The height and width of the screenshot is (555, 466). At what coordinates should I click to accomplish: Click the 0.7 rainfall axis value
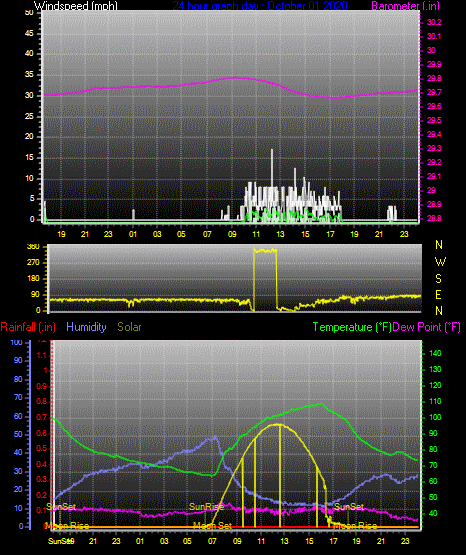[42, 417]
